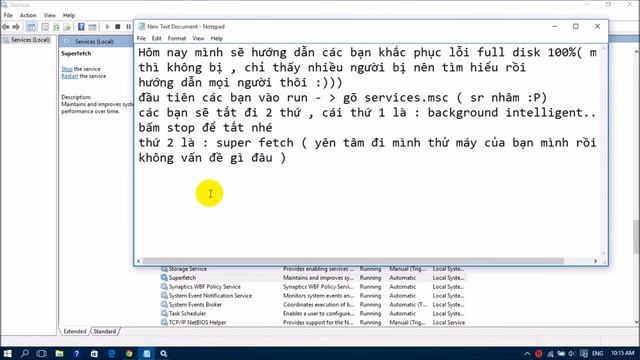Click the Stop the service link

click(67, 69)
